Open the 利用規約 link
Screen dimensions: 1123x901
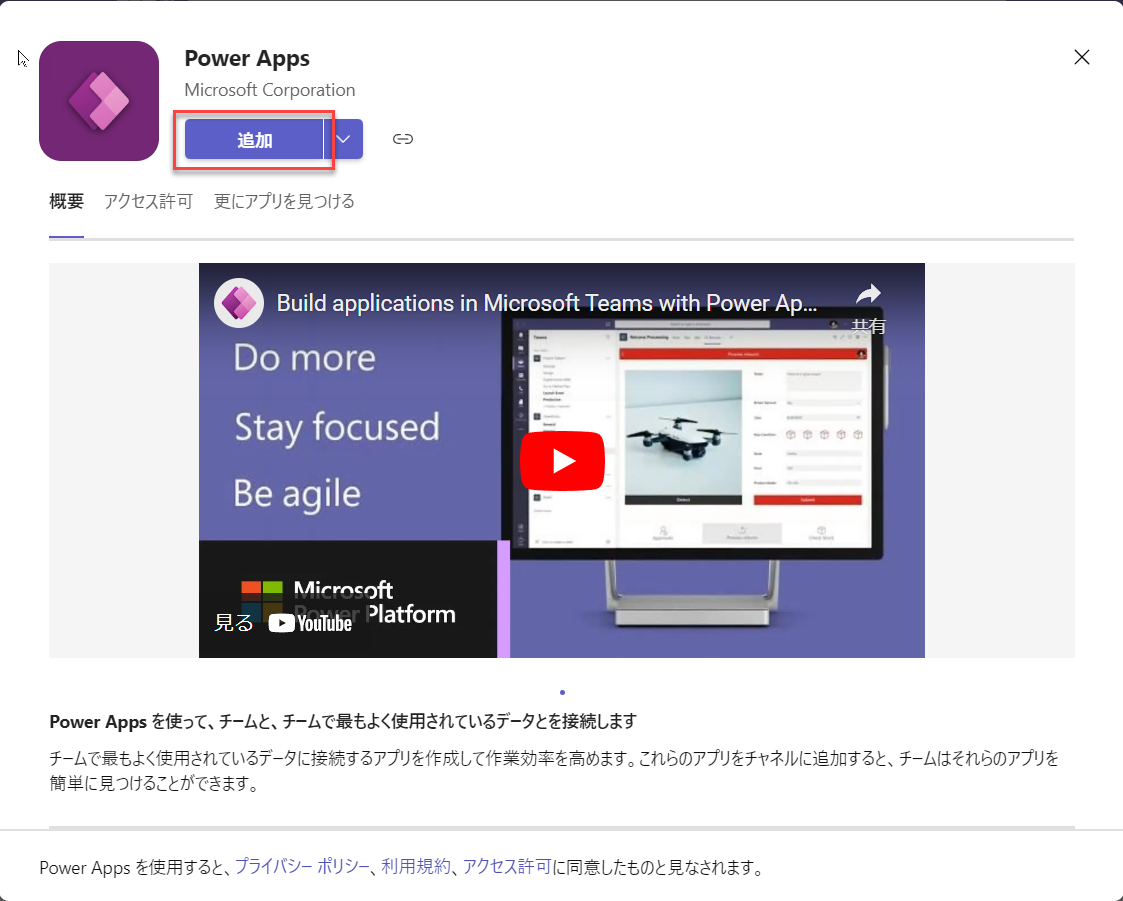[415, 867]
